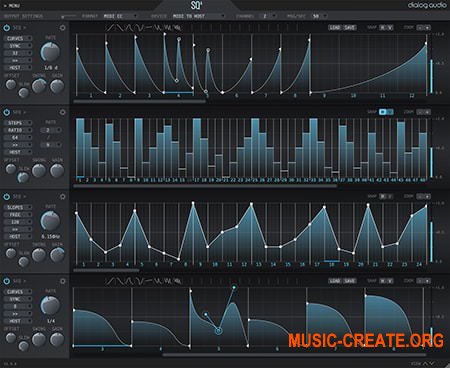Click the fourth sequencer's horizontal scrollbar
Screen dimensions: 450x368
click(293, 355)
